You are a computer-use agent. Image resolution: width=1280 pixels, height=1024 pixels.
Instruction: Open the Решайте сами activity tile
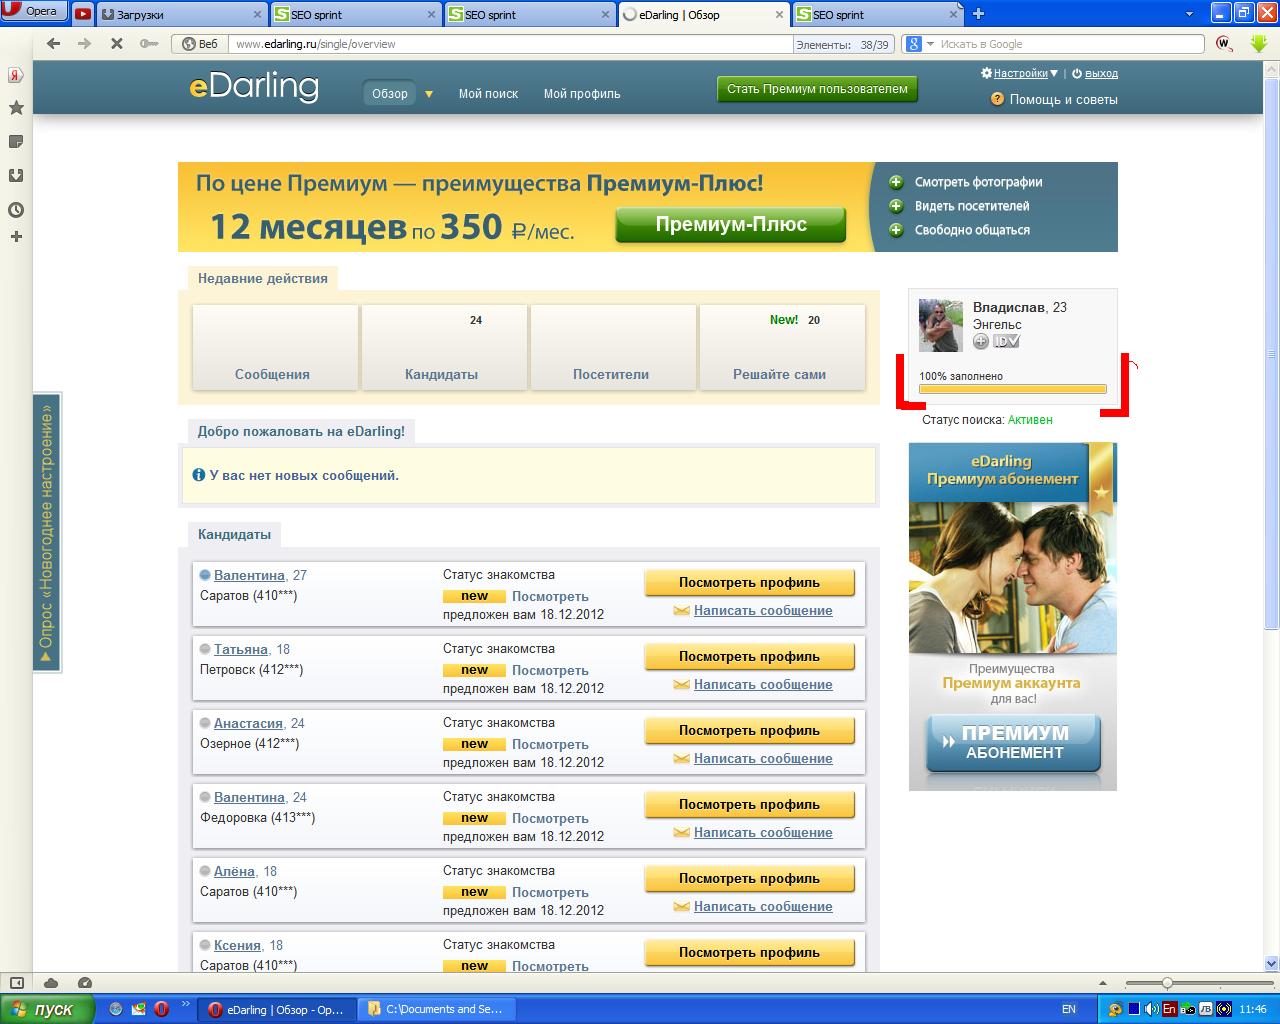pyautogui.click(x=780, y=346)
